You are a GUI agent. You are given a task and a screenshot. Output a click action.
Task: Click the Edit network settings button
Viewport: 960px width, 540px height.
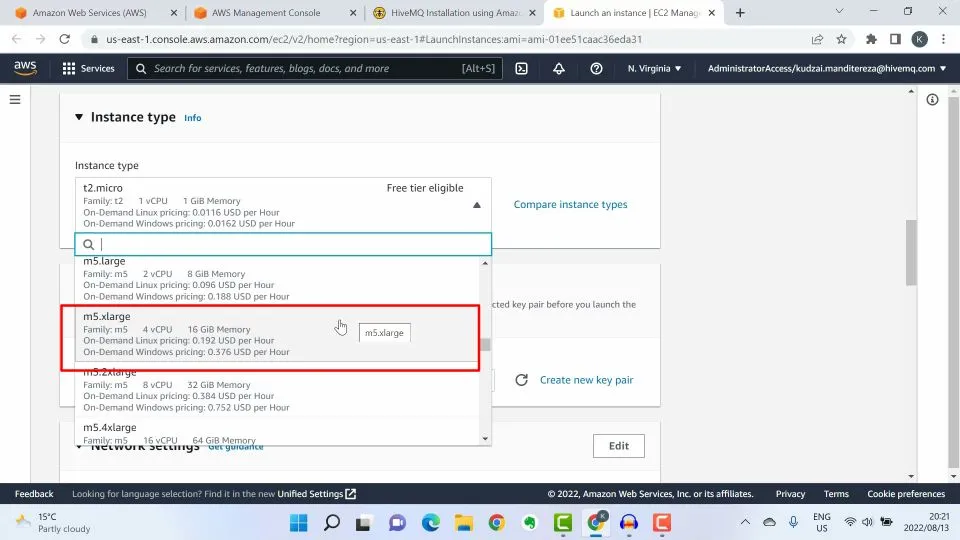coord(618,446)
